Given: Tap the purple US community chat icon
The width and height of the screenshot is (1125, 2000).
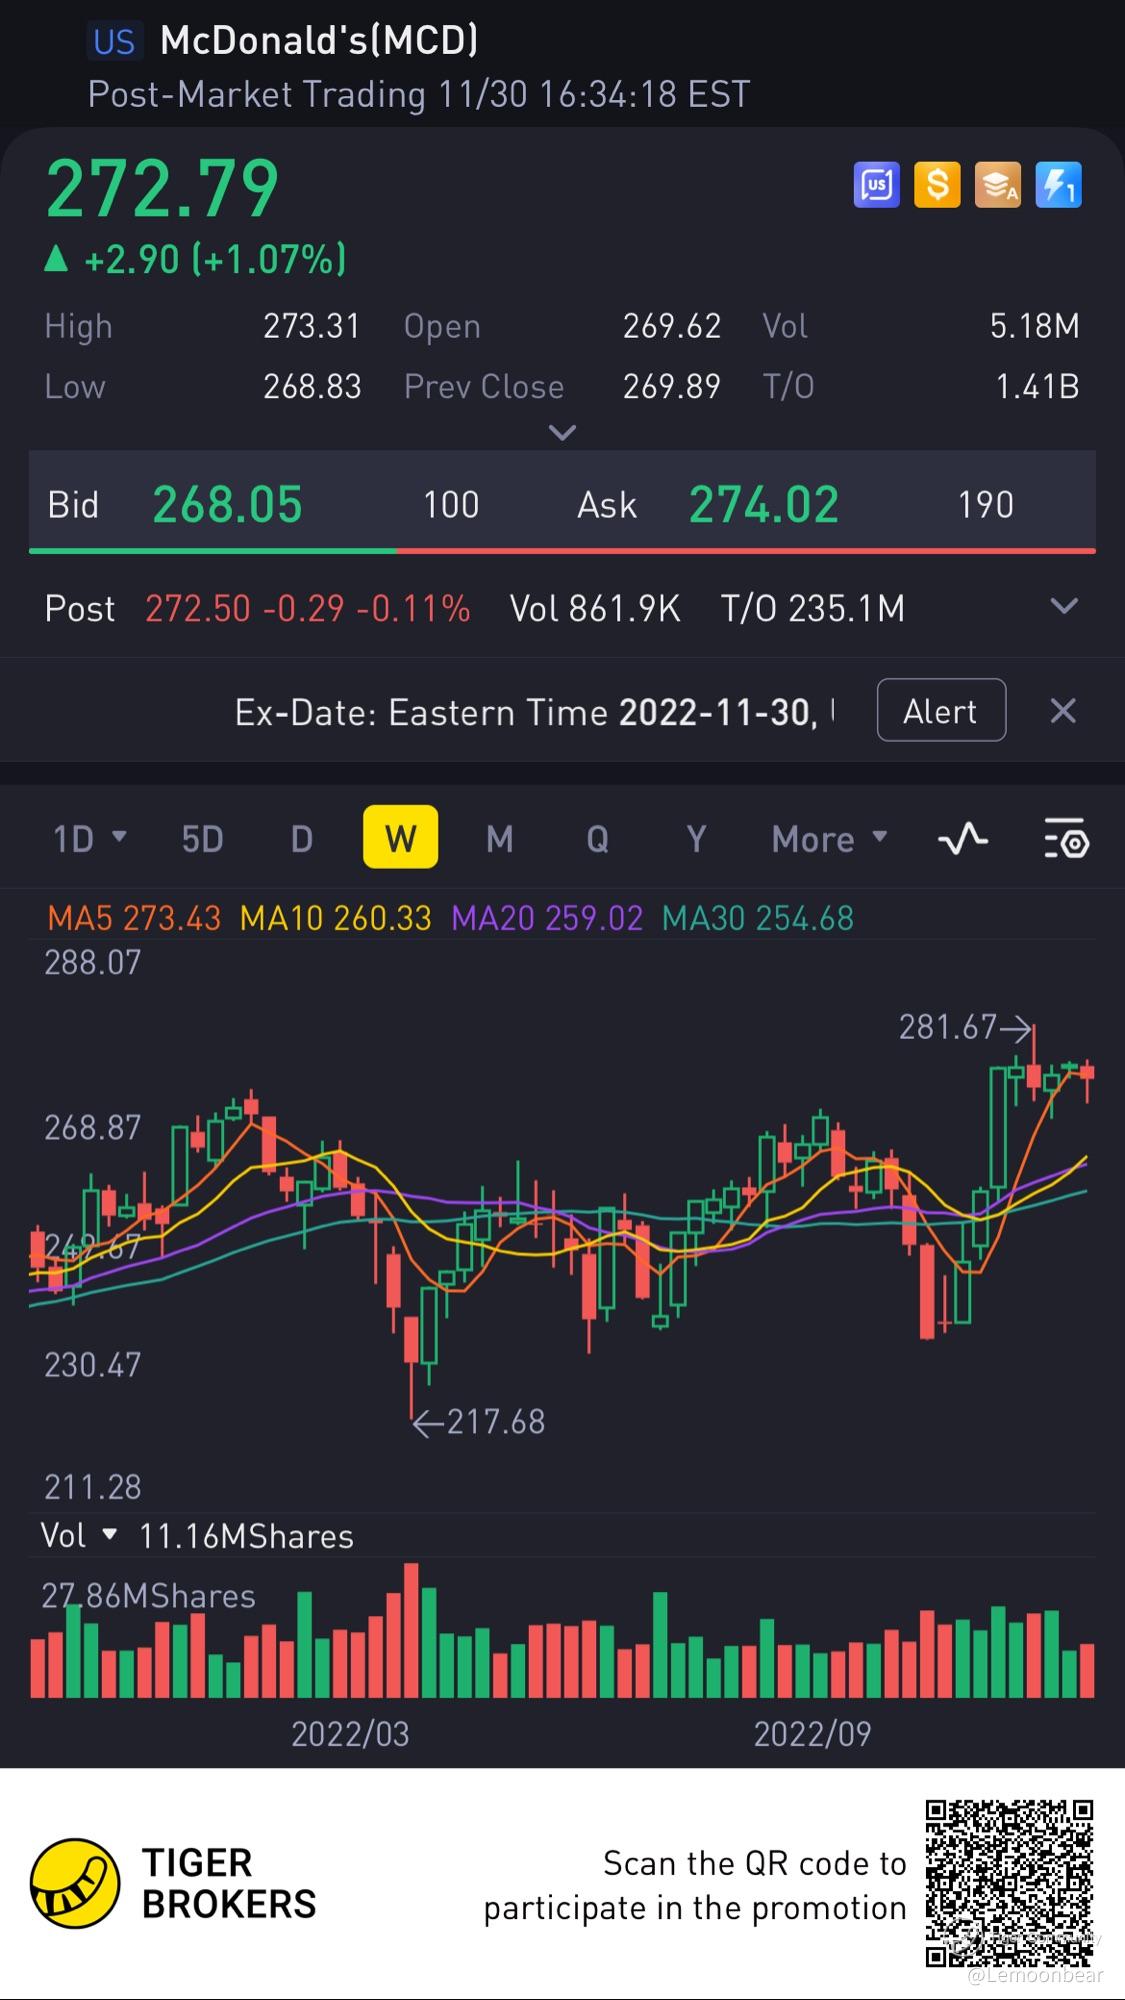Looking at the screenshot, I should coord(876,185).
